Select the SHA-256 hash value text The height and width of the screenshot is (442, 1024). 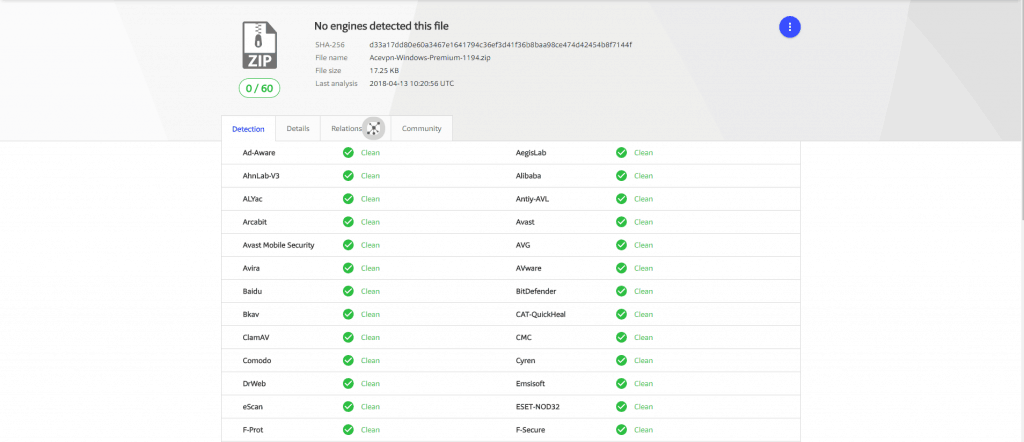coord(500,45)
